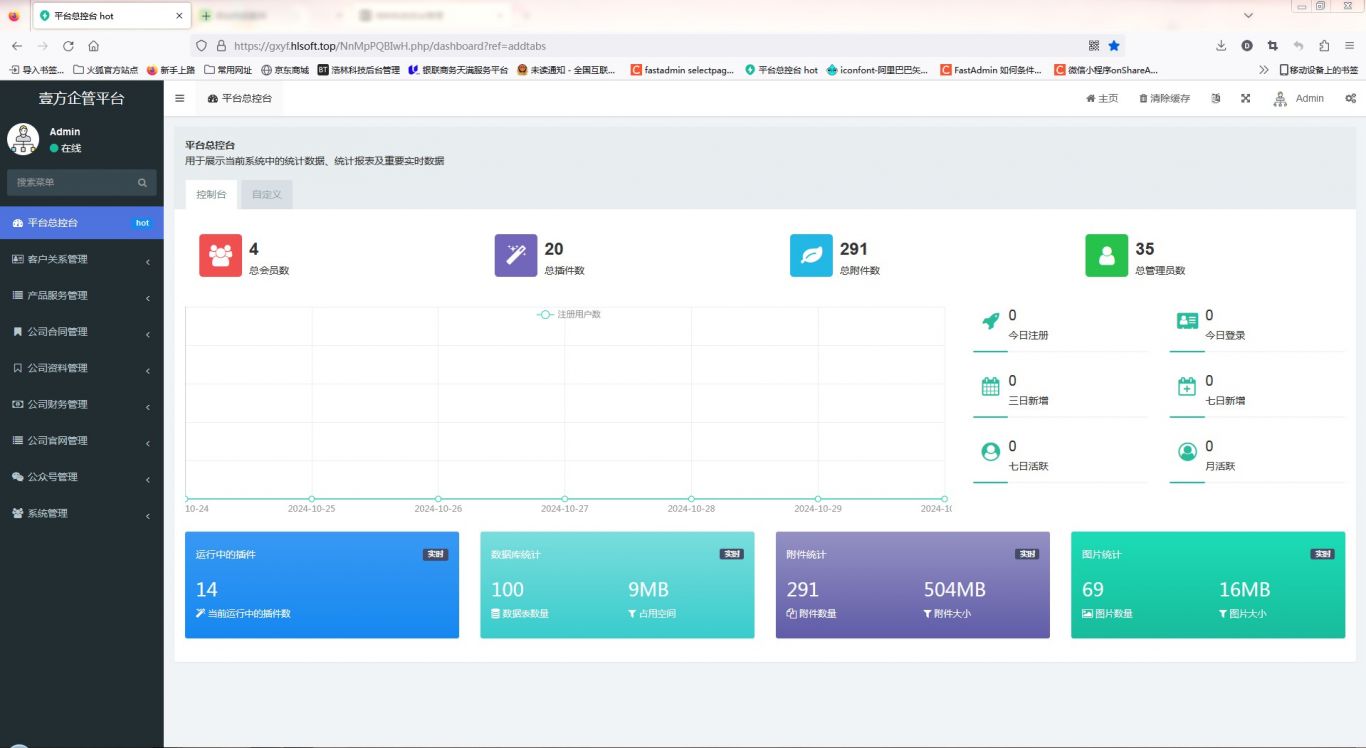Click the 三日新增 calendar icon
Viewport: 1366px width, 748px height.
tap(990, 386)
